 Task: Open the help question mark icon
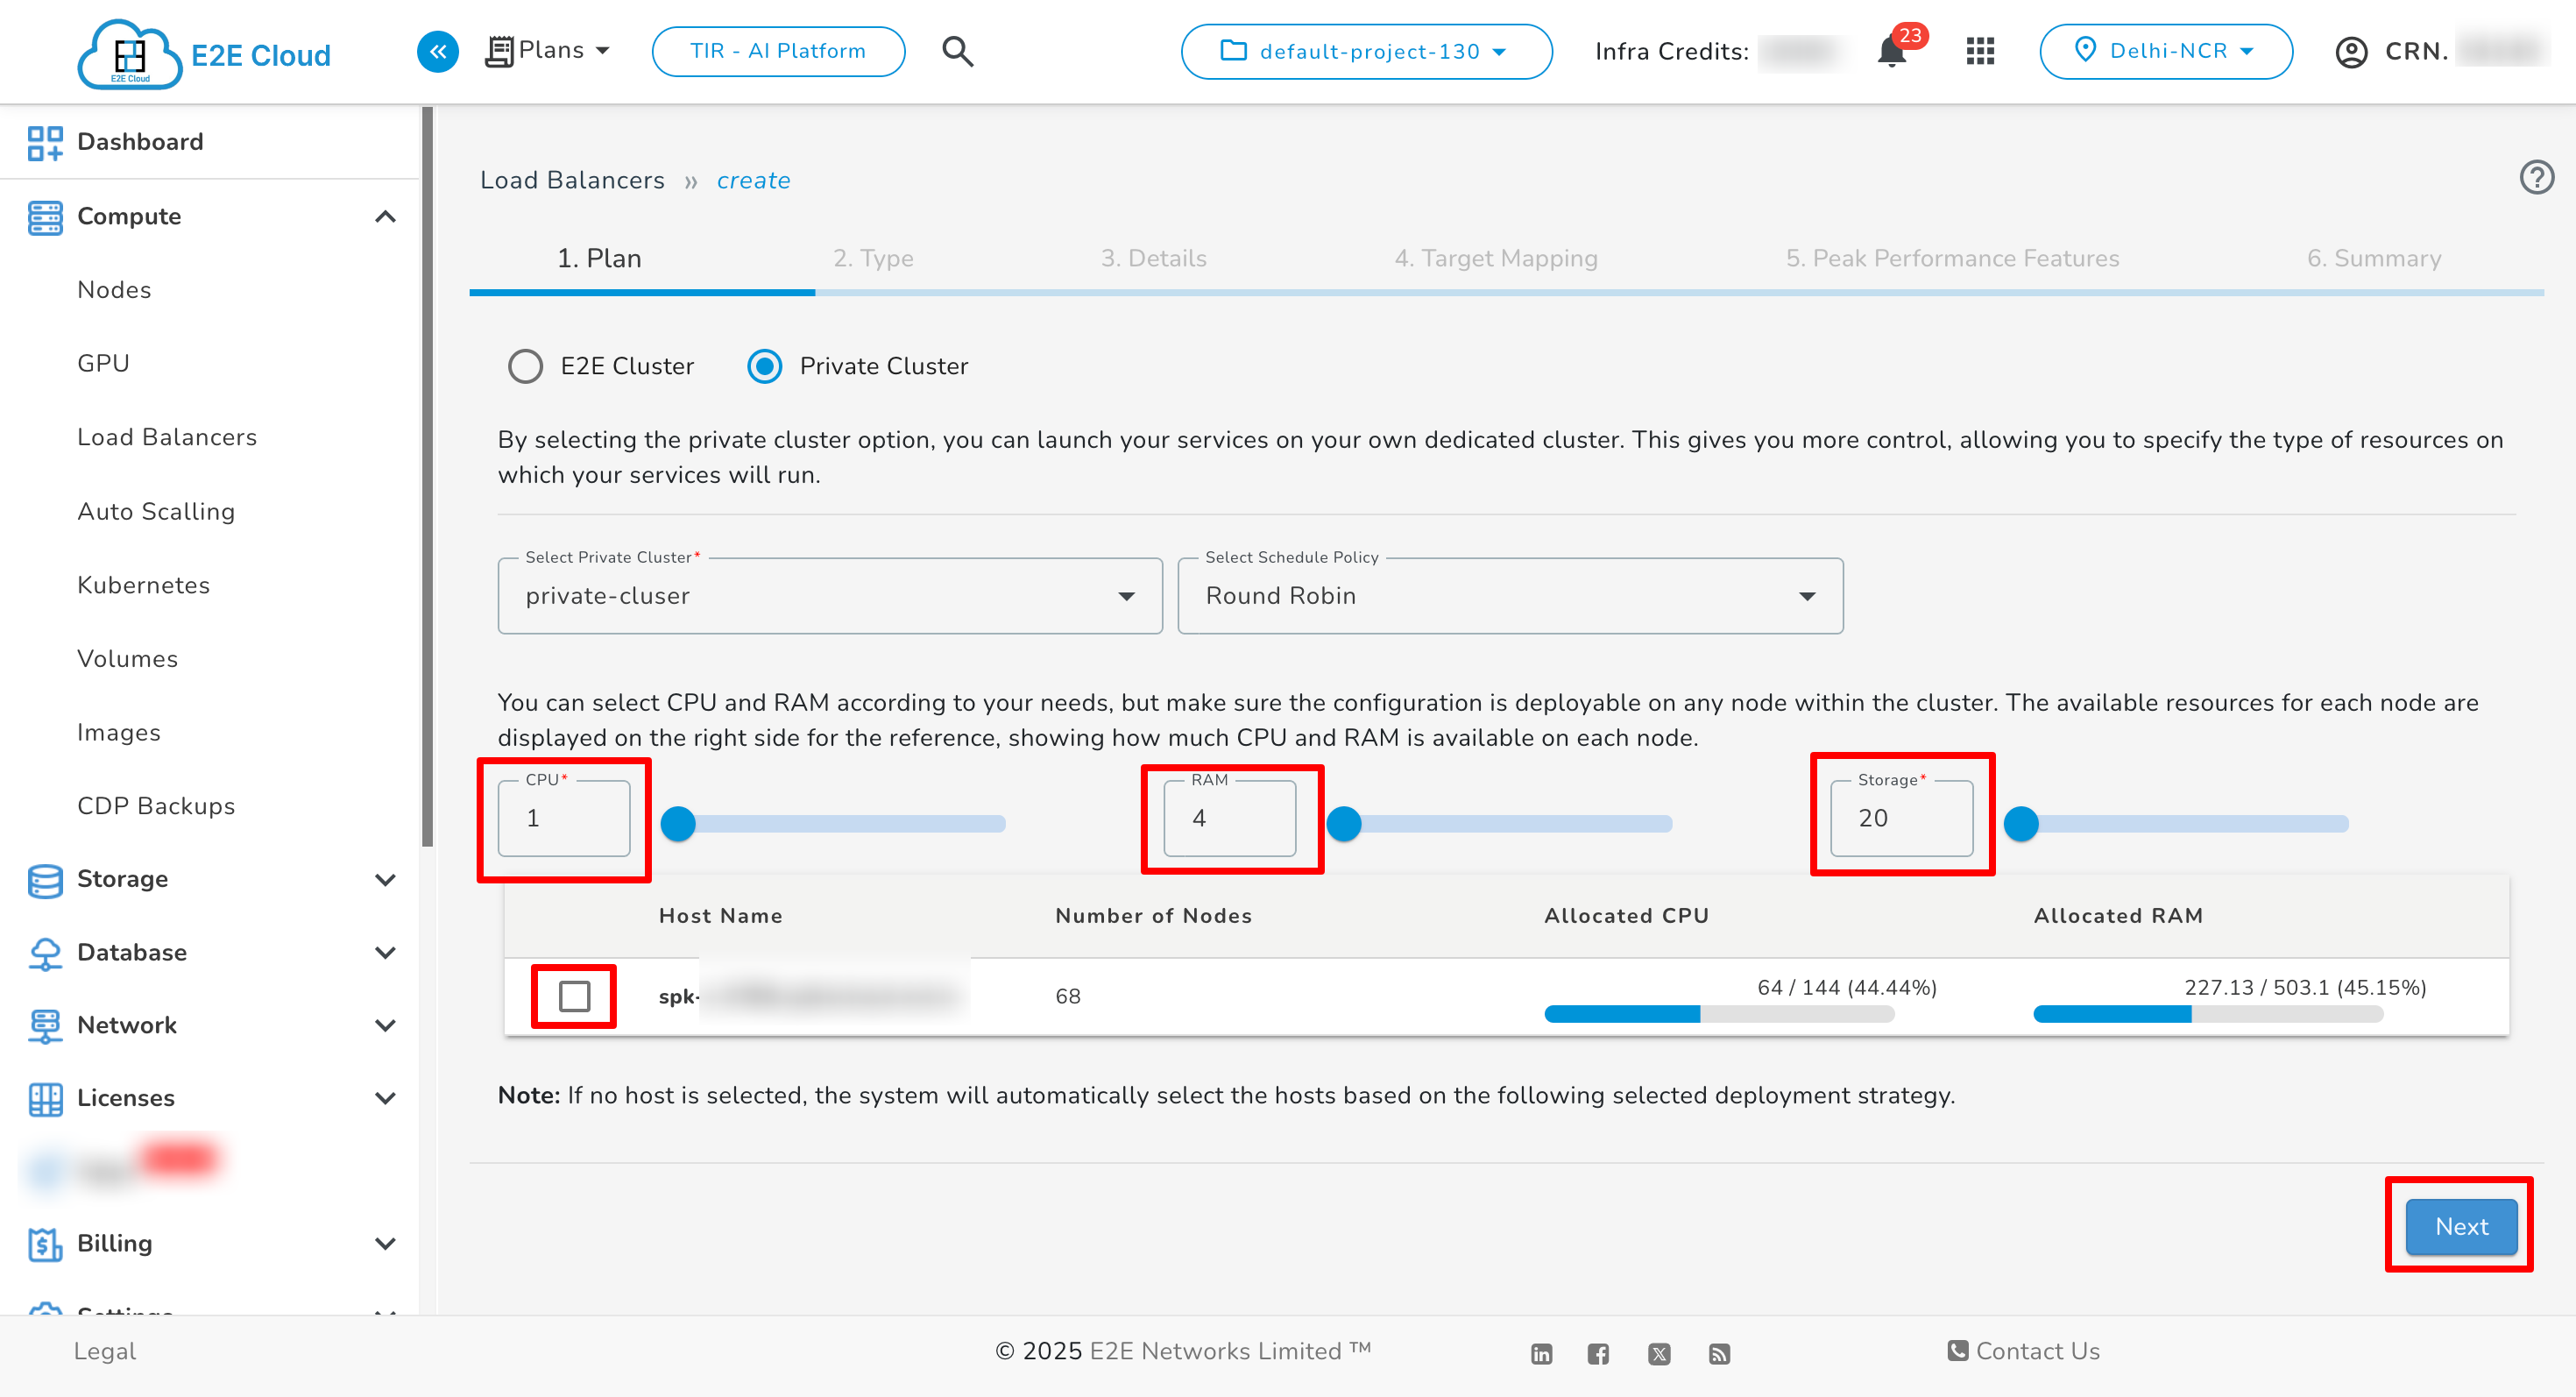tap(2537, 177)
